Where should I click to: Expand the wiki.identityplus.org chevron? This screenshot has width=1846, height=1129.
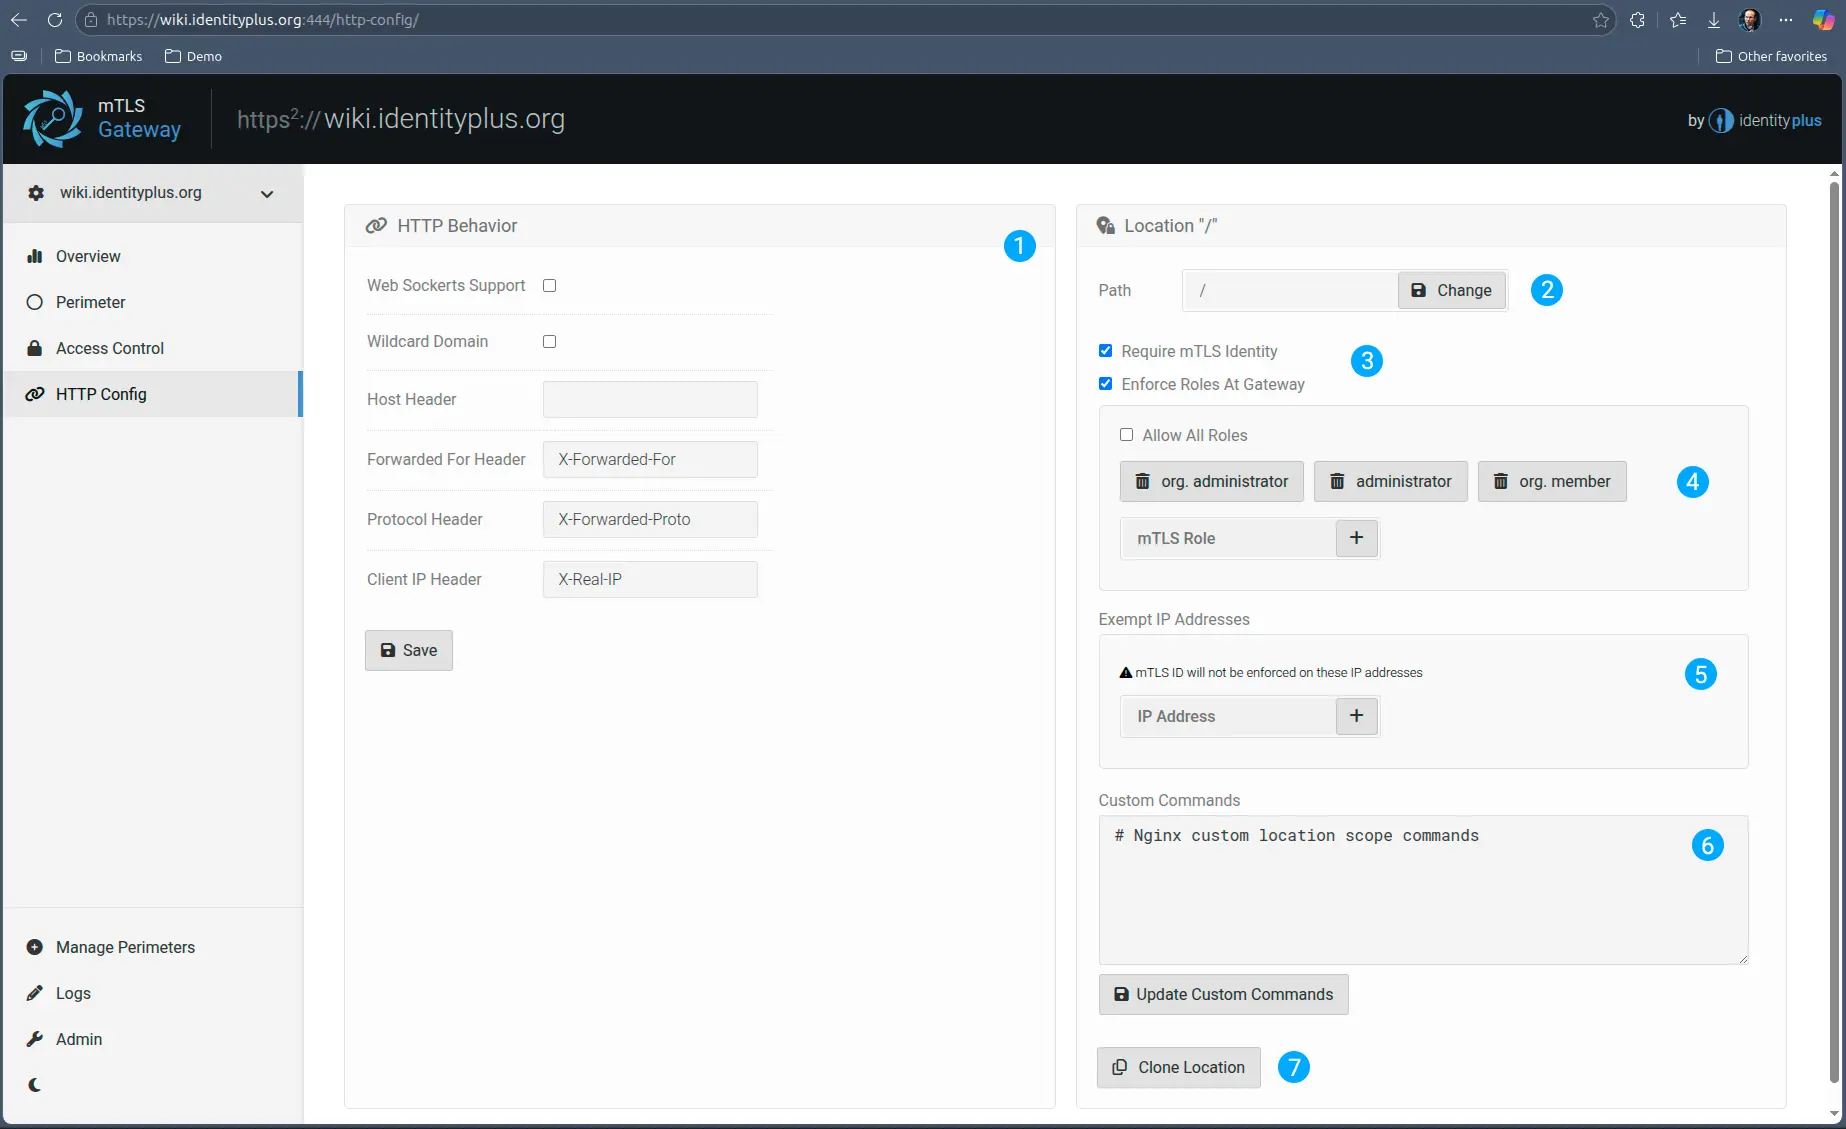point(266,193)
